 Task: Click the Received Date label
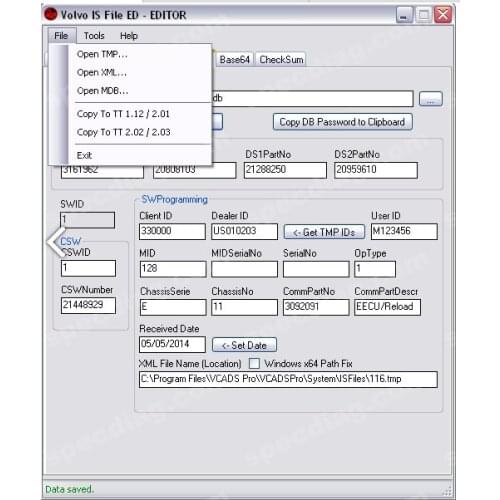tap(169, 329)
